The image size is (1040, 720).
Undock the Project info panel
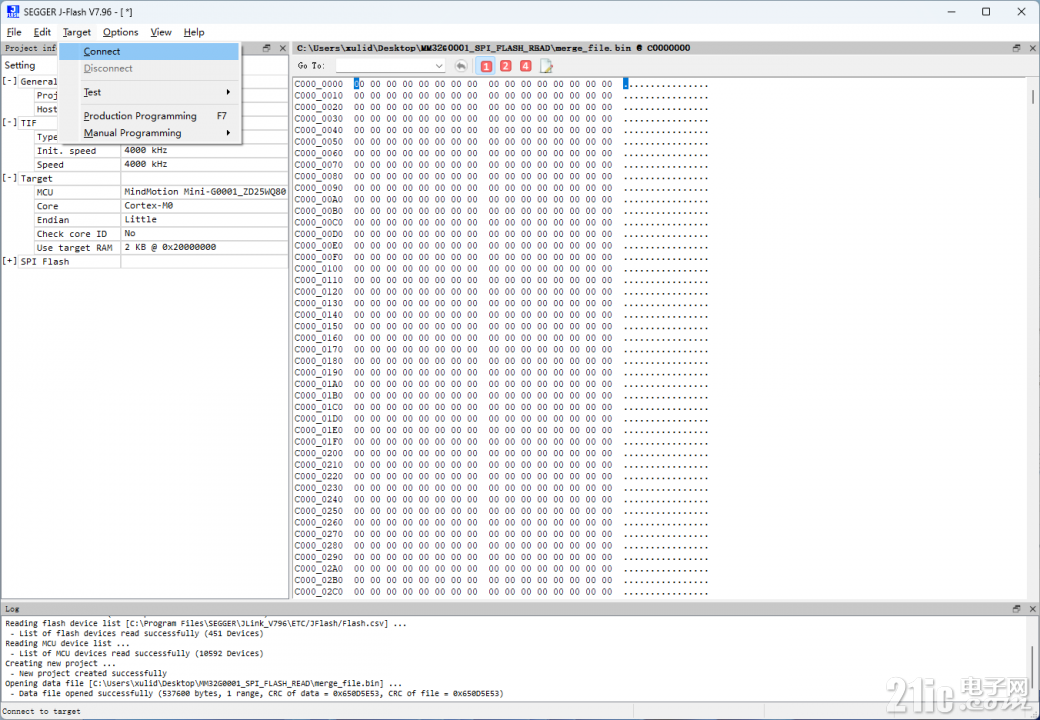pyautogui.click(x=267, y=48)
